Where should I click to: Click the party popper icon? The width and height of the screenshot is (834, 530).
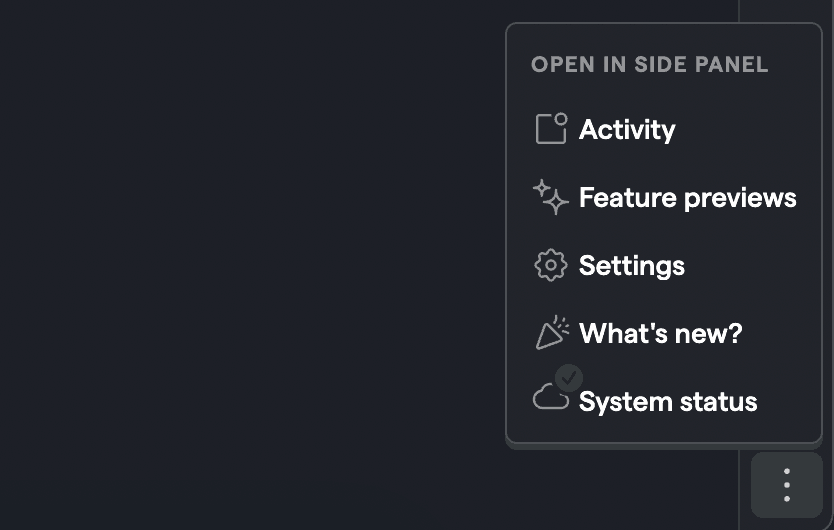[552, 333]
